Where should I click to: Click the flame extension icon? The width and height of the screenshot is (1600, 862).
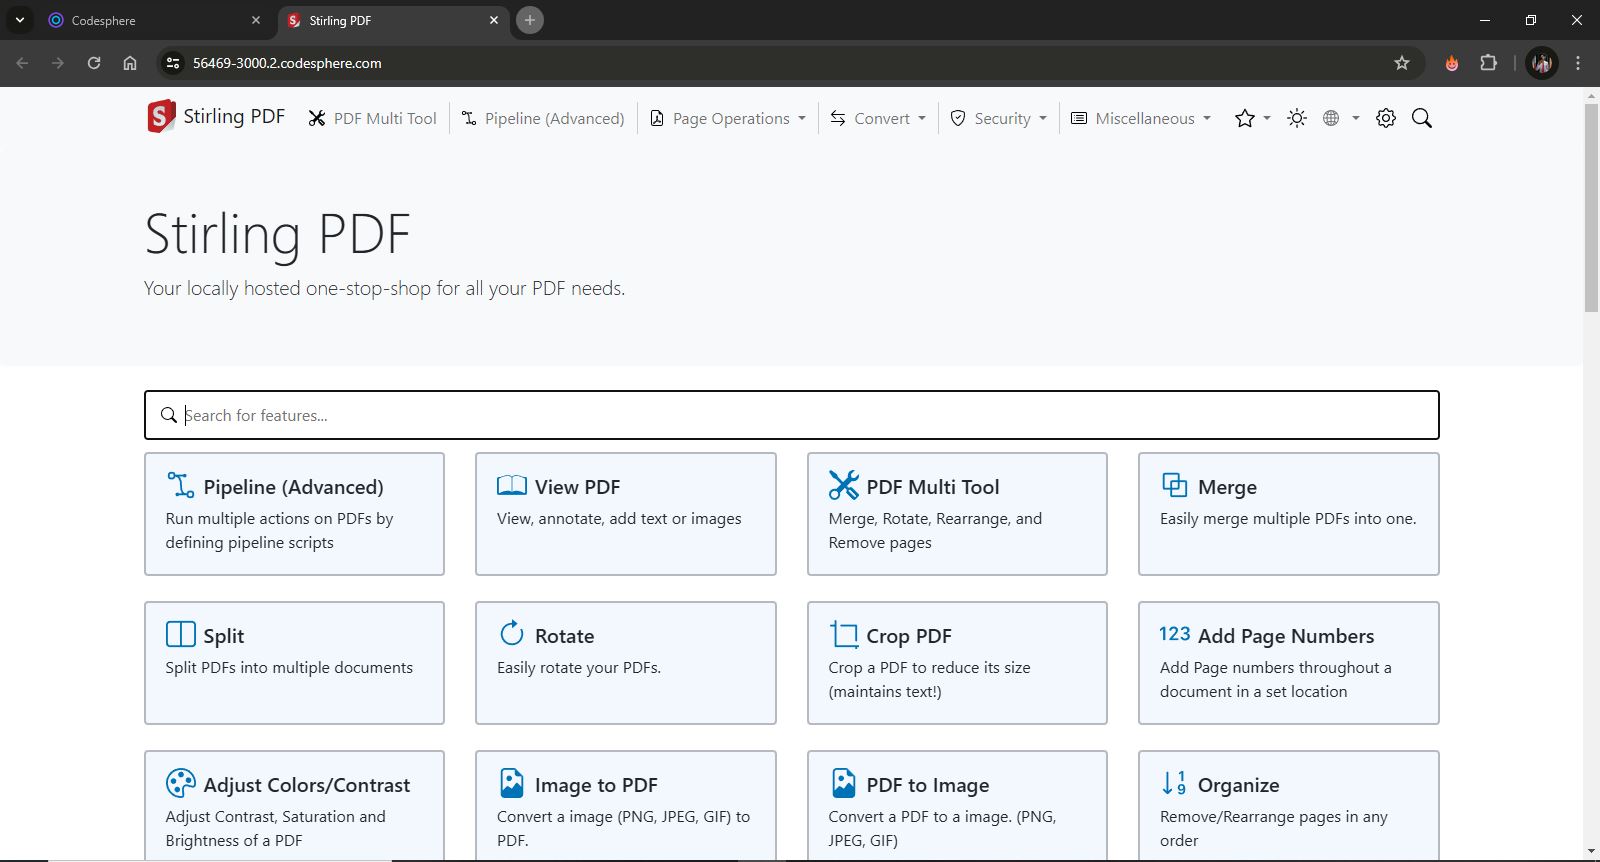click(1452, 63)
